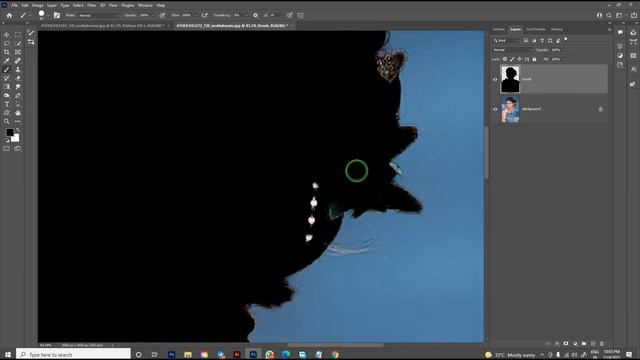The width and height of the screenshot is (640, 360).
Task: Click the add layer mask icon
Action: point(566,344)
